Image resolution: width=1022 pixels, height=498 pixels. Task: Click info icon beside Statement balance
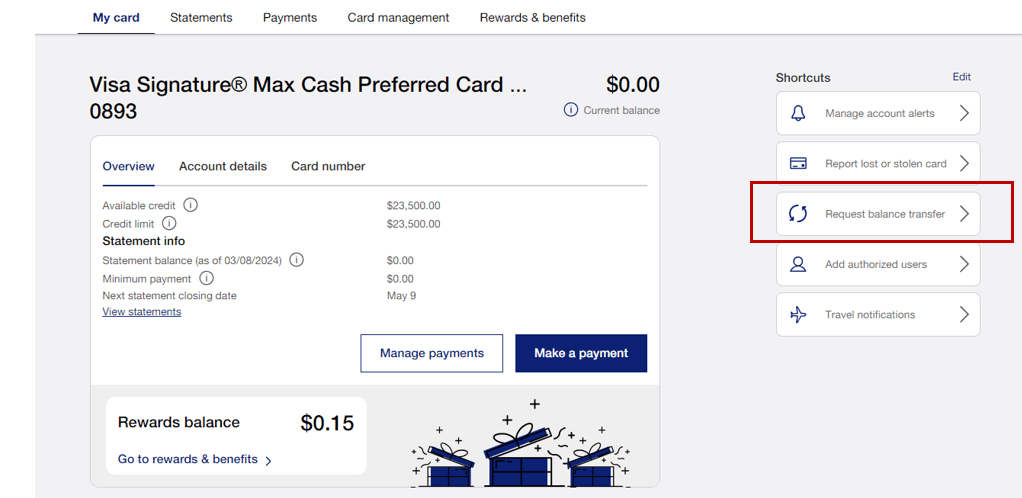click(x=297, y=260)
